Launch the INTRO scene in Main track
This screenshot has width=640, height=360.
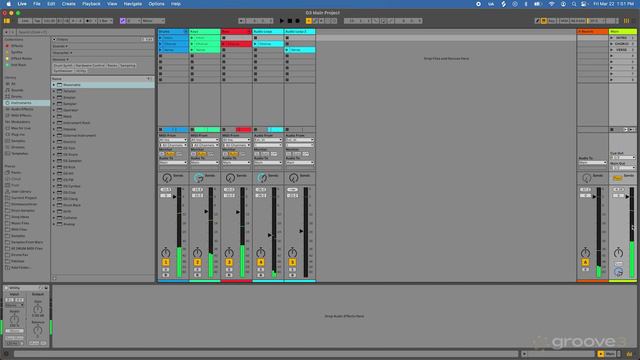click(612, 38)
